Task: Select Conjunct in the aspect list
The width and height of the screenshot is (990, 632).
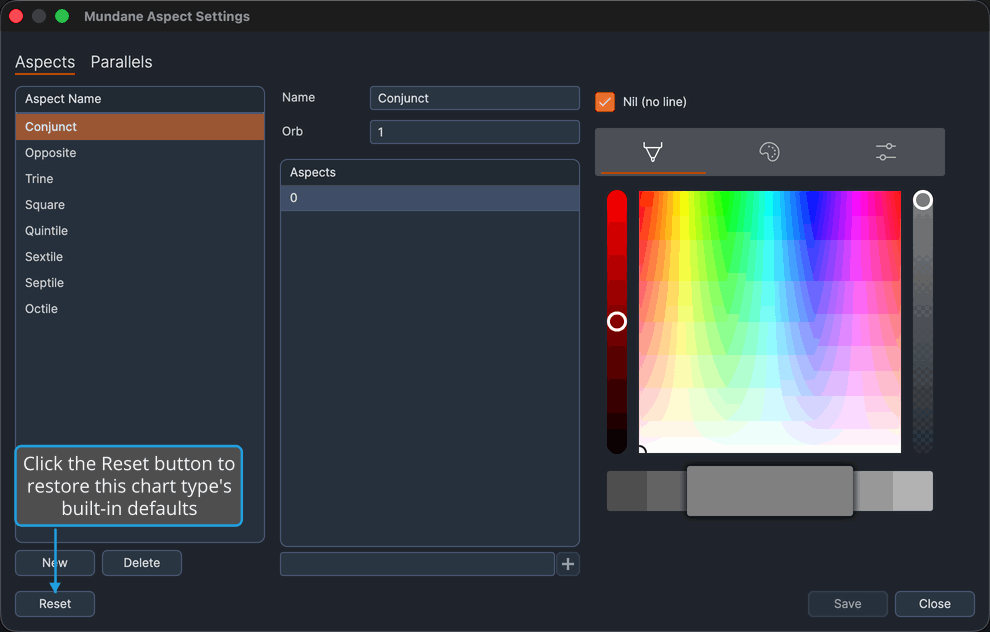Action: click(140, 126)
